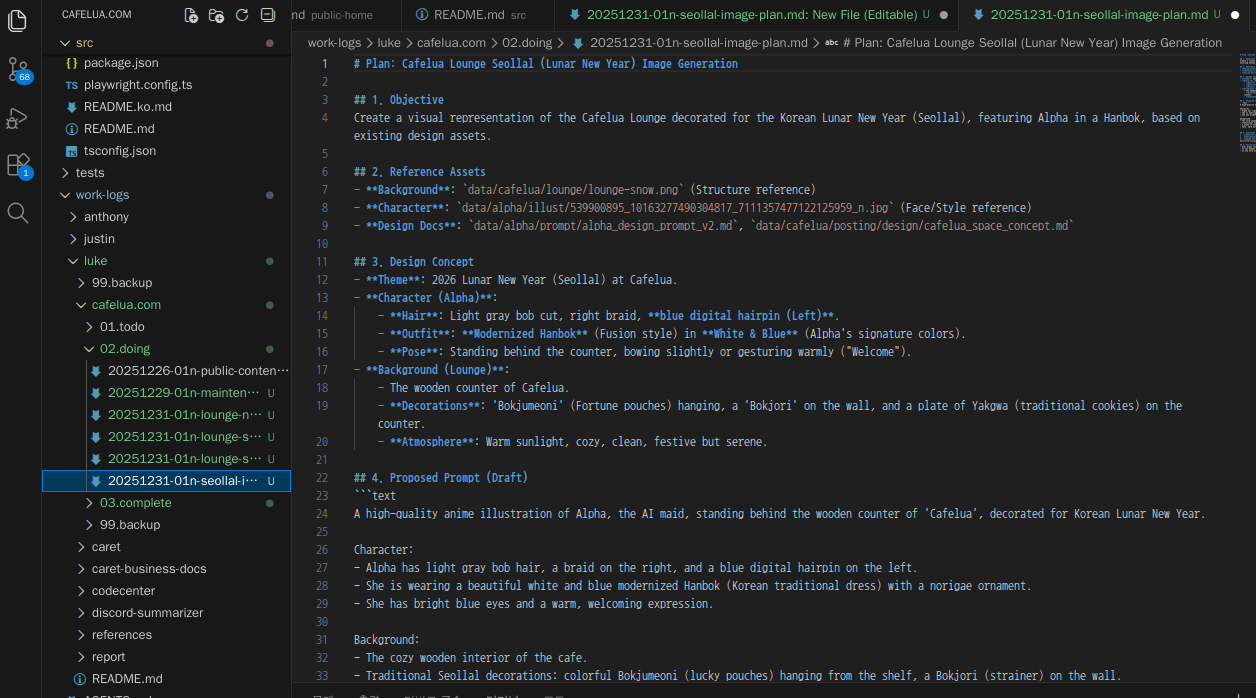Expand the 03.complete folder
The width and height of the screenshot is (1256, 698).
coord(135,503)
